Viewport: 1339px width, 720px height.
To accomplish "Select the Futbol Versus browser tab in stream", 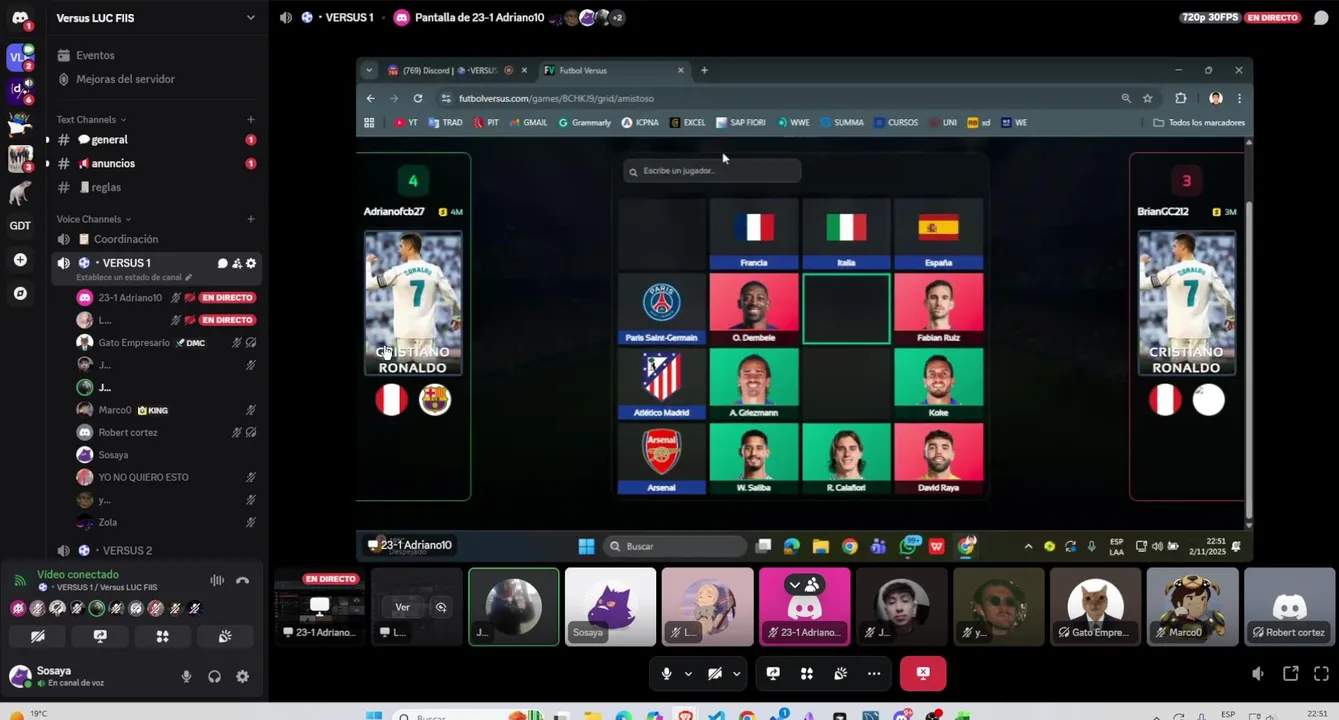I will [614, 70].
